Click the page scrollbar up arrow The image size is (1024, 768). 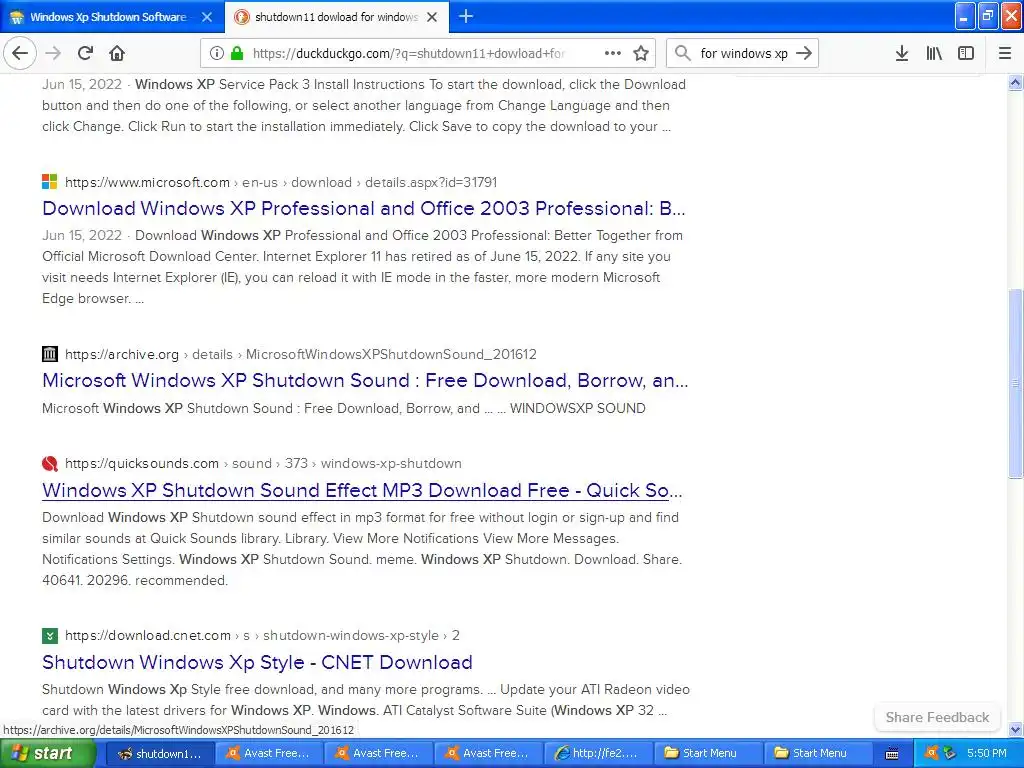1015,82
